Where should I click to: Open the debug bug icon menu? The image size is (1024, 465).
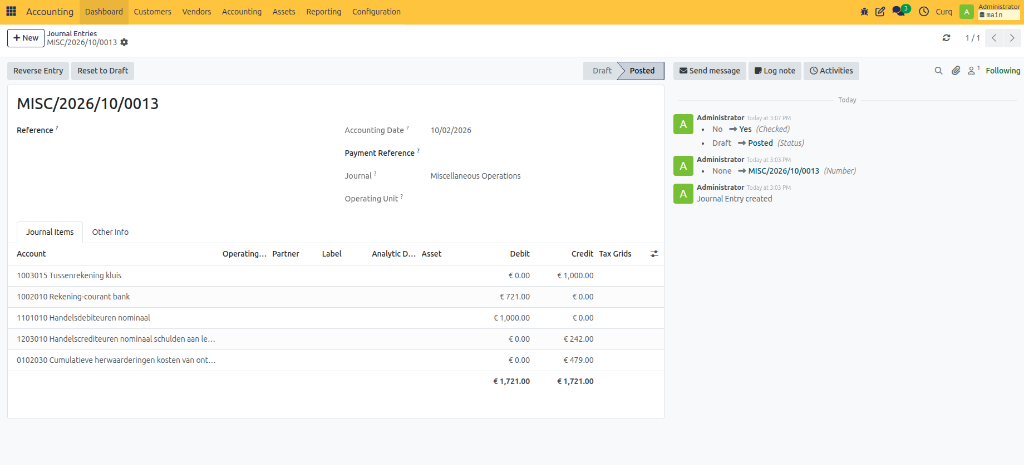pos(864,12)
